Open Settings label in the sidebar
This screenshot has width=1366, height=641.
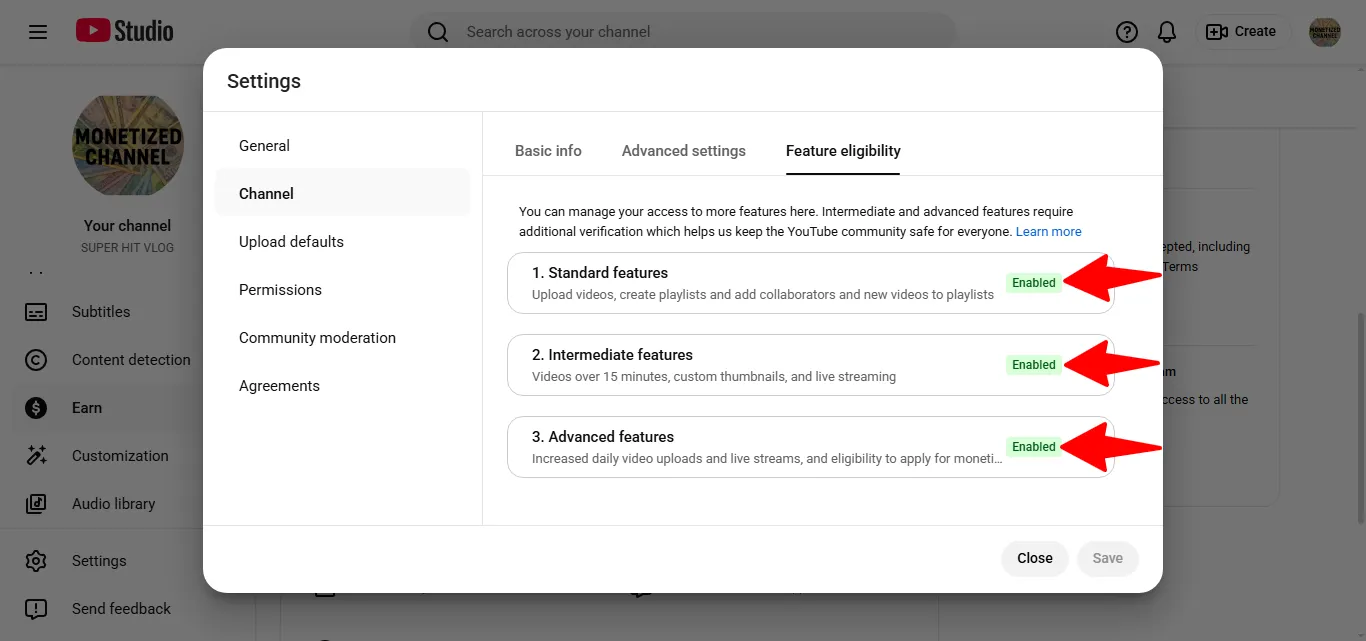tap(99, 561)
